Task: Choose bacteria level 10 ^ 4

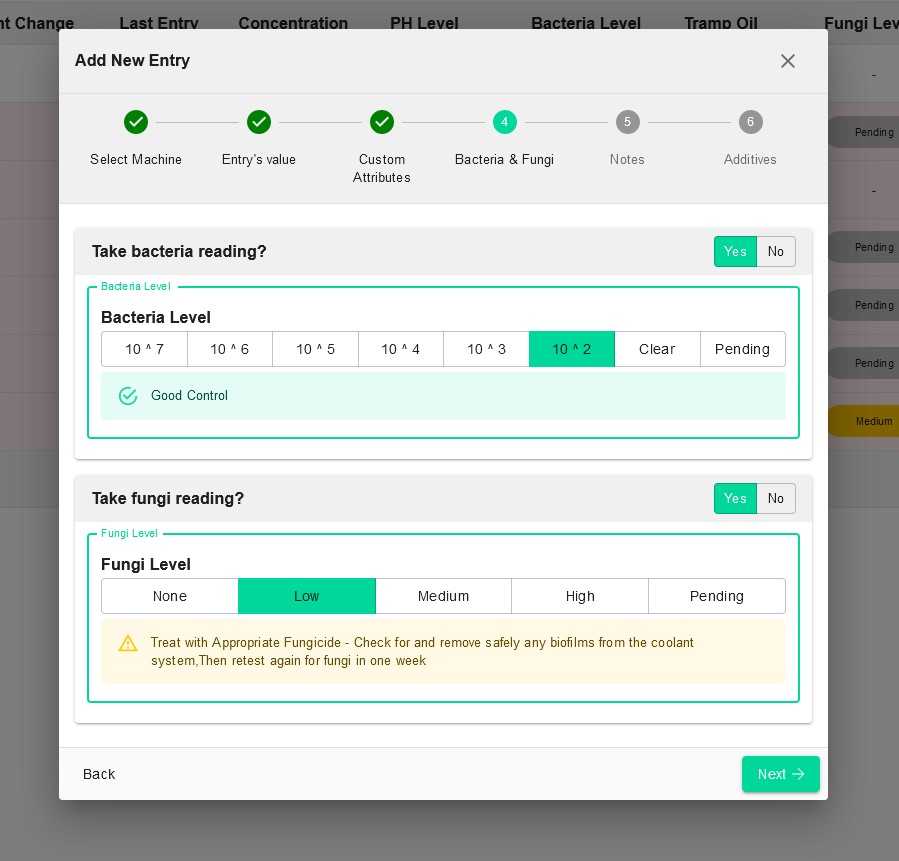Action: click(401, 349)
